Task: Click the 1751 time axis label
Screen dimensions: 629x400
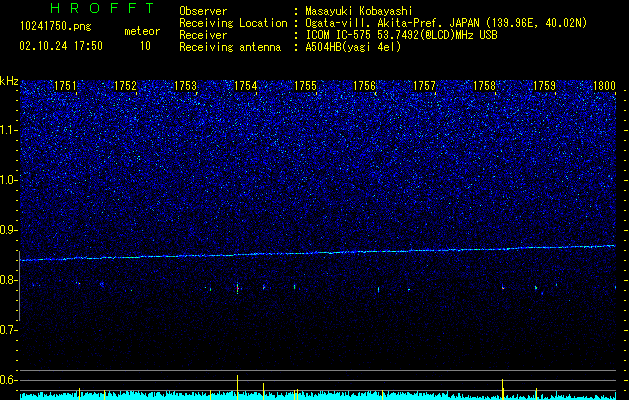Action: (65, 86)
